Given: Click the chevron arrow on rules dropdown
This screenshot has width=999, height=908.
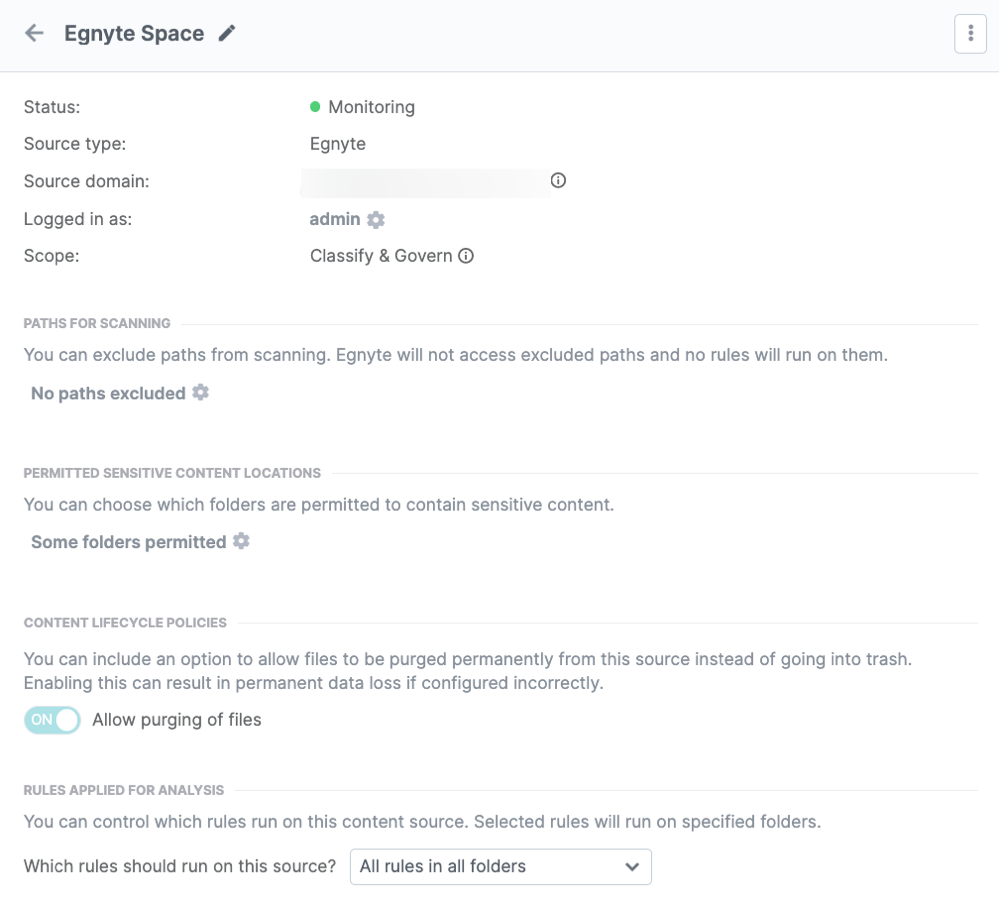Looking at the screenshot, I should click(631, 866).
